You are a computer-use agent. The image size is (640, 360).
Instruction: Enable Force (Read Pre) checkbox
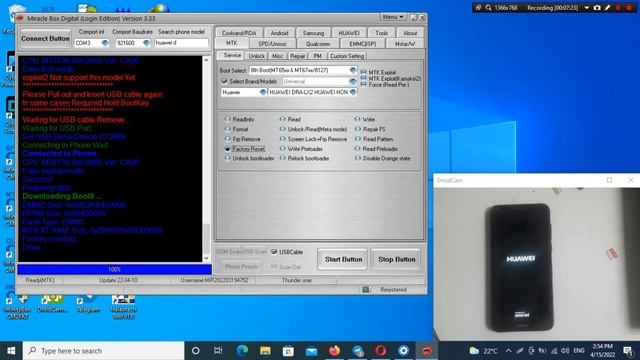point(363,84)
